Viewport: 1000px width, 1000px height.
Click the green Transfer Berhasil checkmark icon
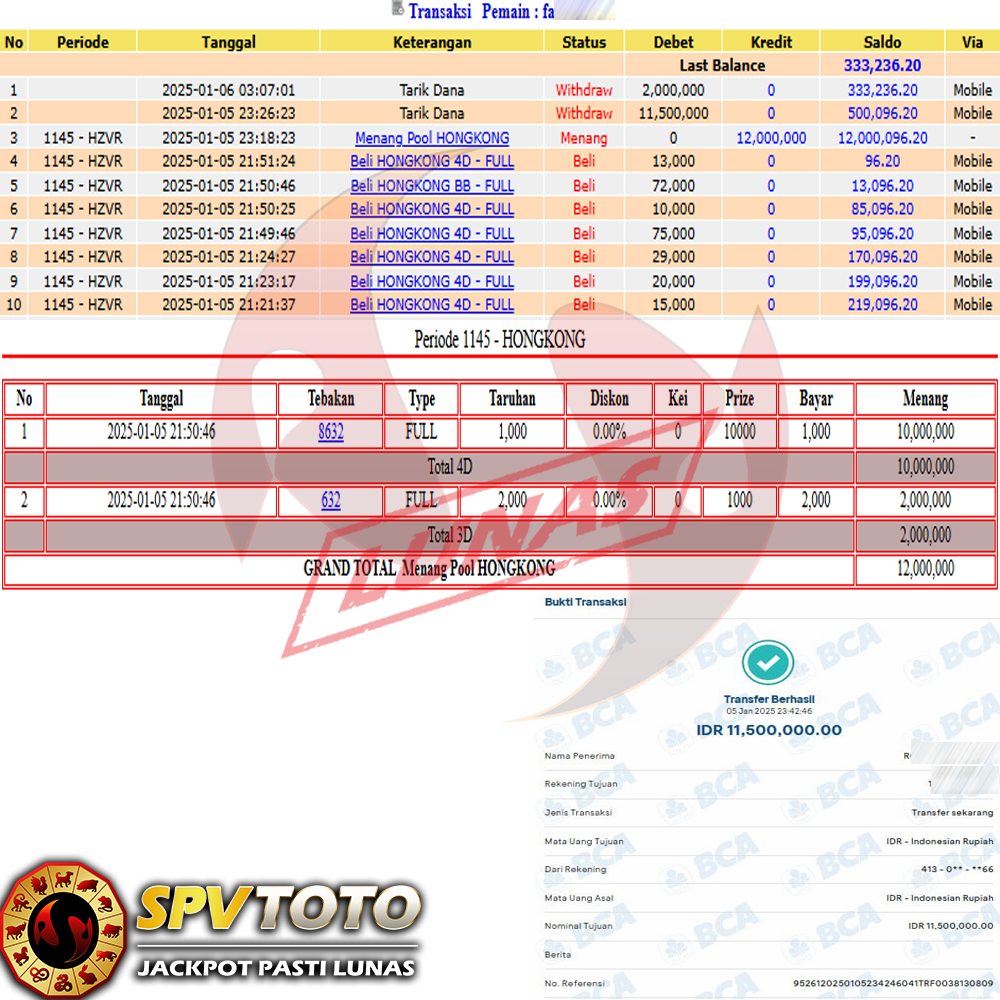tap(768, 662)
